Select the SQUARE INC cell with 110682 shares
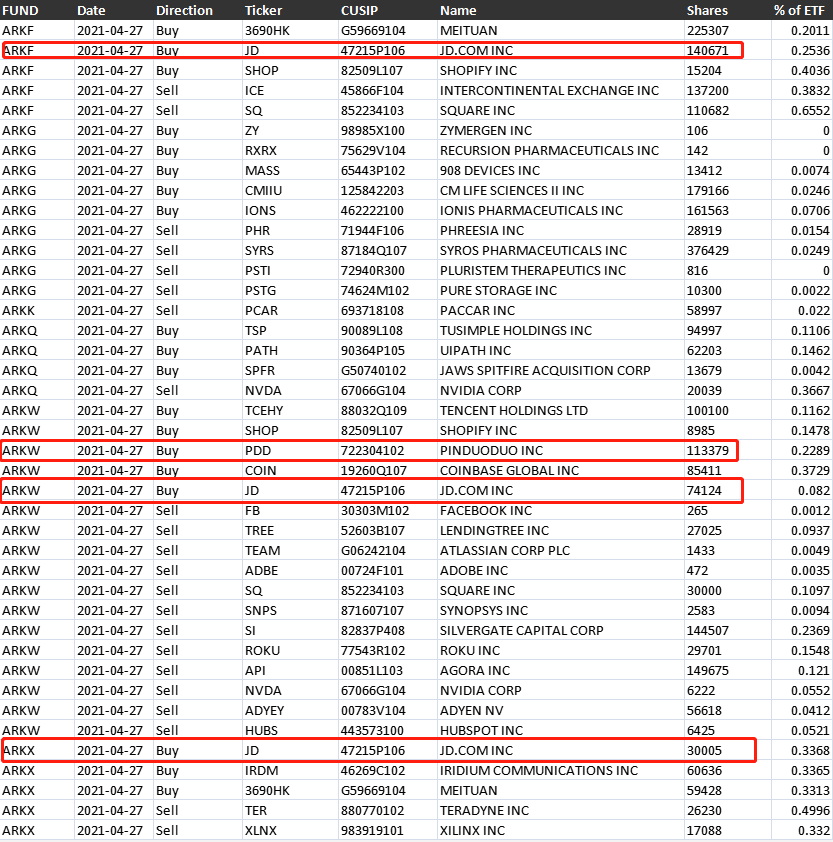Viewport: 833px width, 842px height. point(477,111)
